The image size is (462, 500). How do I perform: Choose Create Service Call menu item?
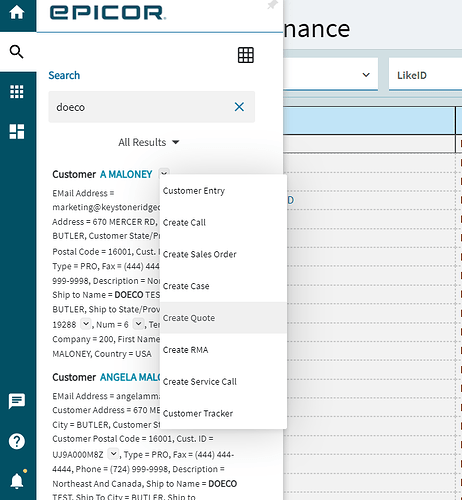pos(223,382)
